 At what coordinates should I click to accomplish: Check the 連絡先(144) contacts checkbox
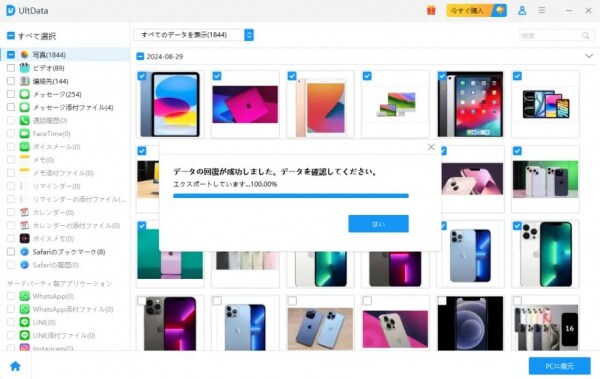click(11, 81)
